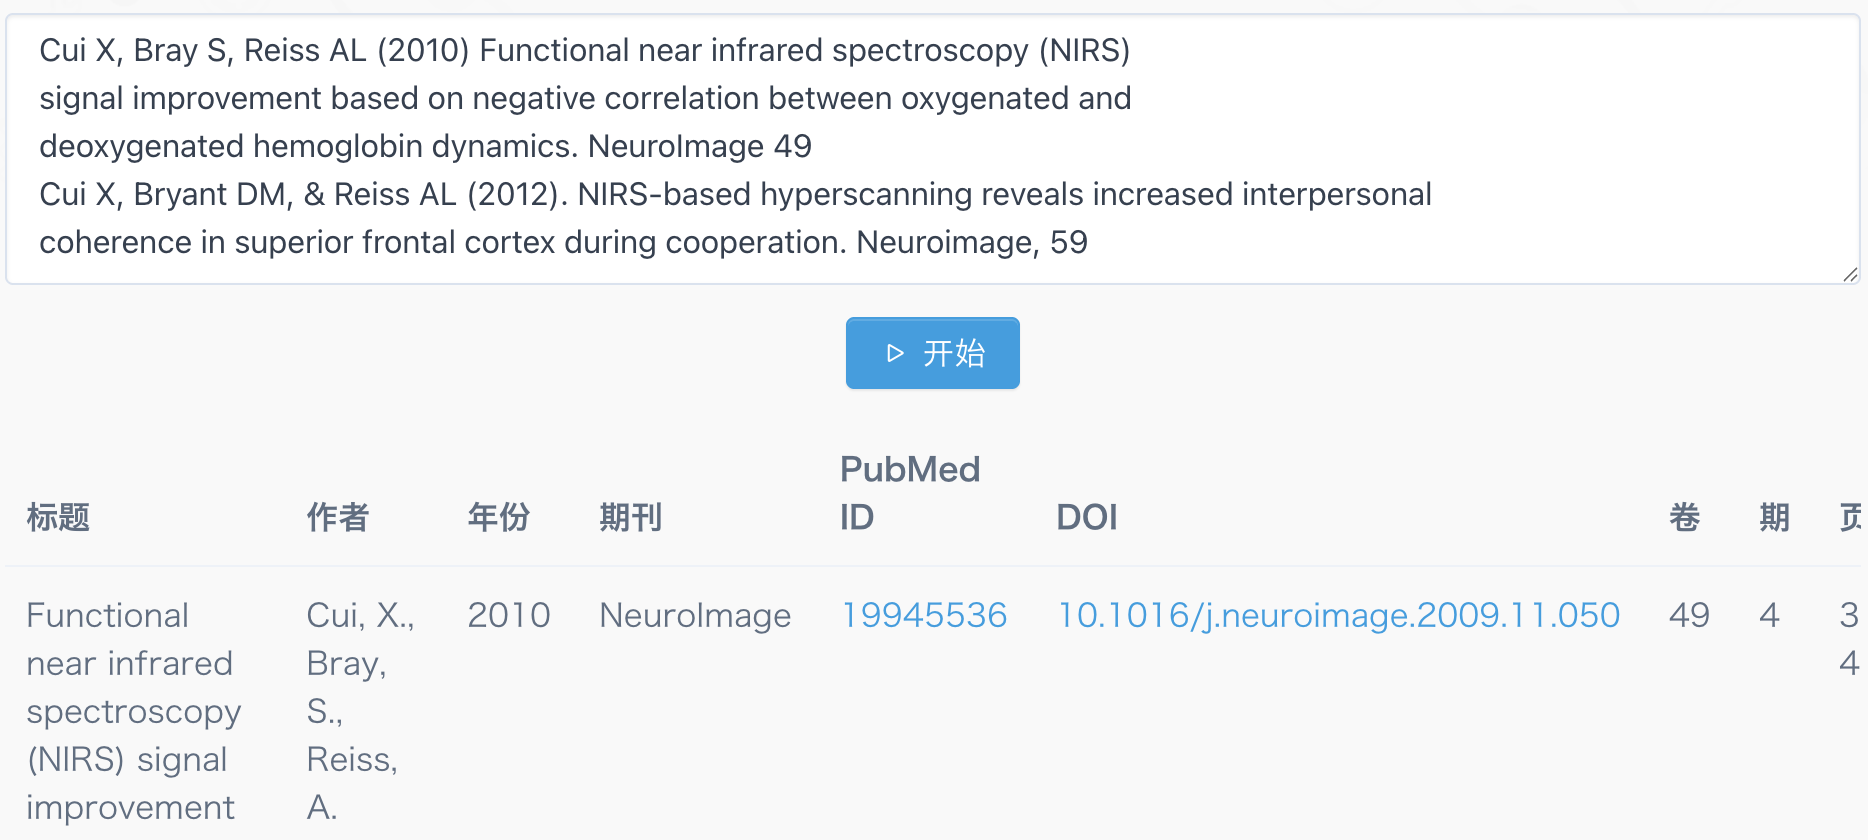This screenshot has height=840, width=1868.
Task: Click the 期 column header
Action: (1774, 517)
